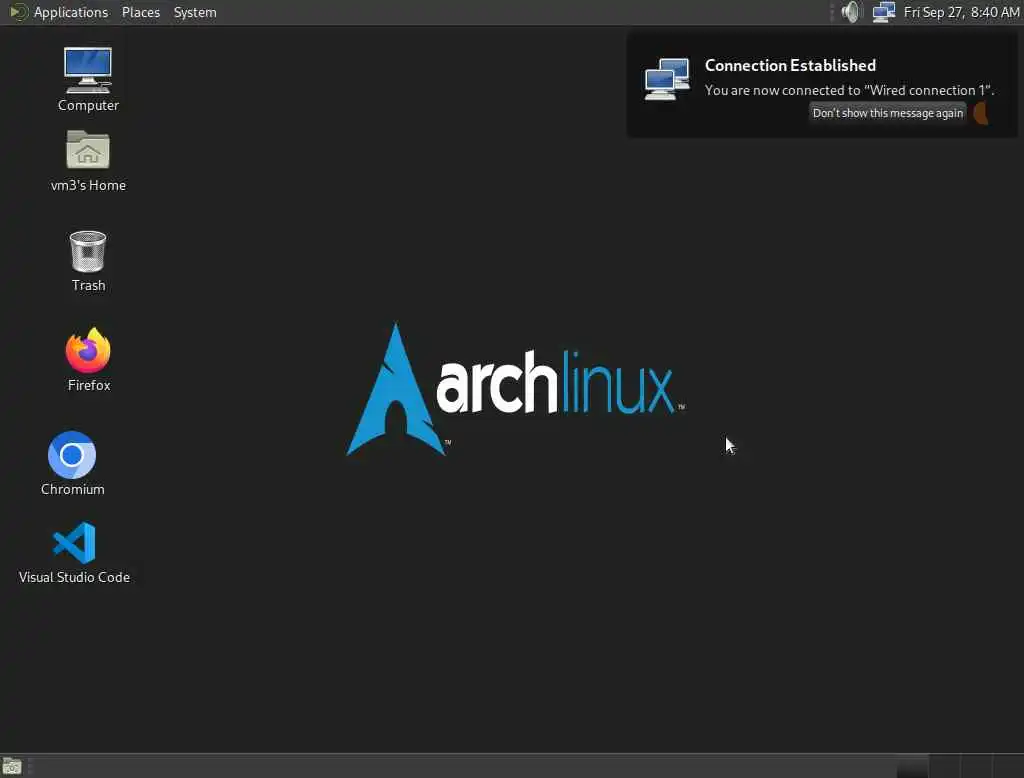Click the "Chromium" label under its icon
This screenshot has width=1024, height=778.
(x=72, y=489)
